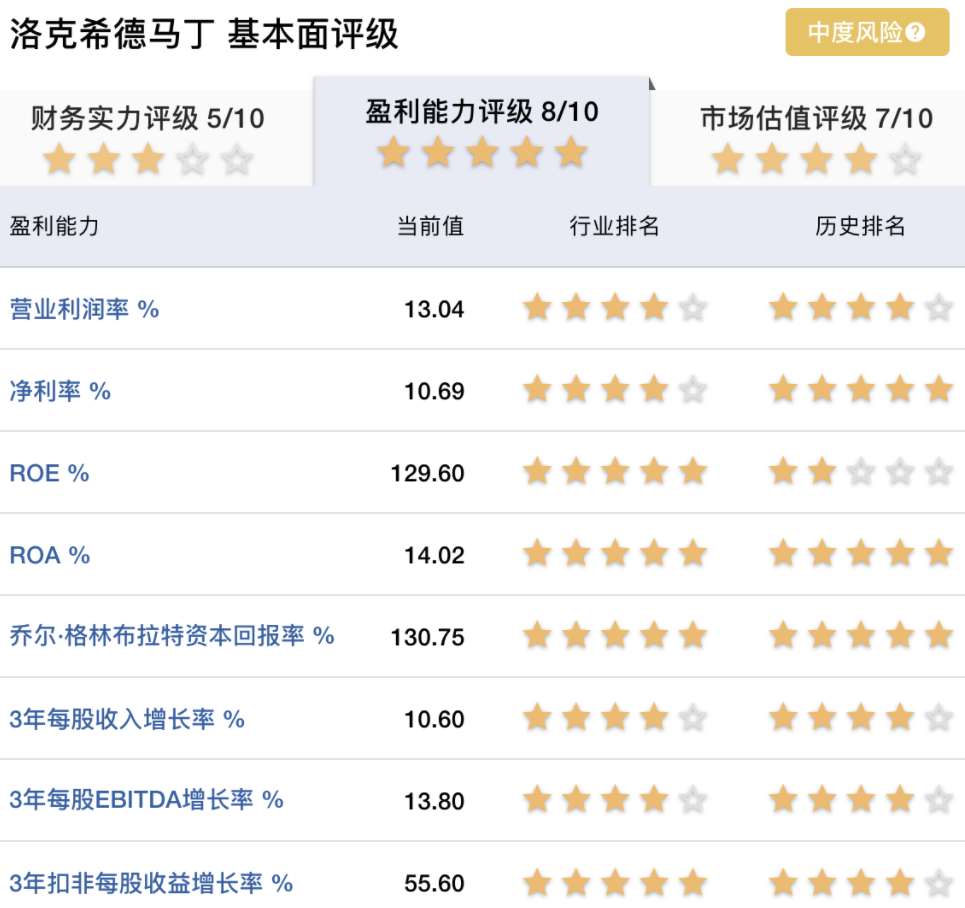Open 3年每股EBITDA增长率 % link
Image resolution: width=965 pixels, height=908 pixels.
[146, 800]
